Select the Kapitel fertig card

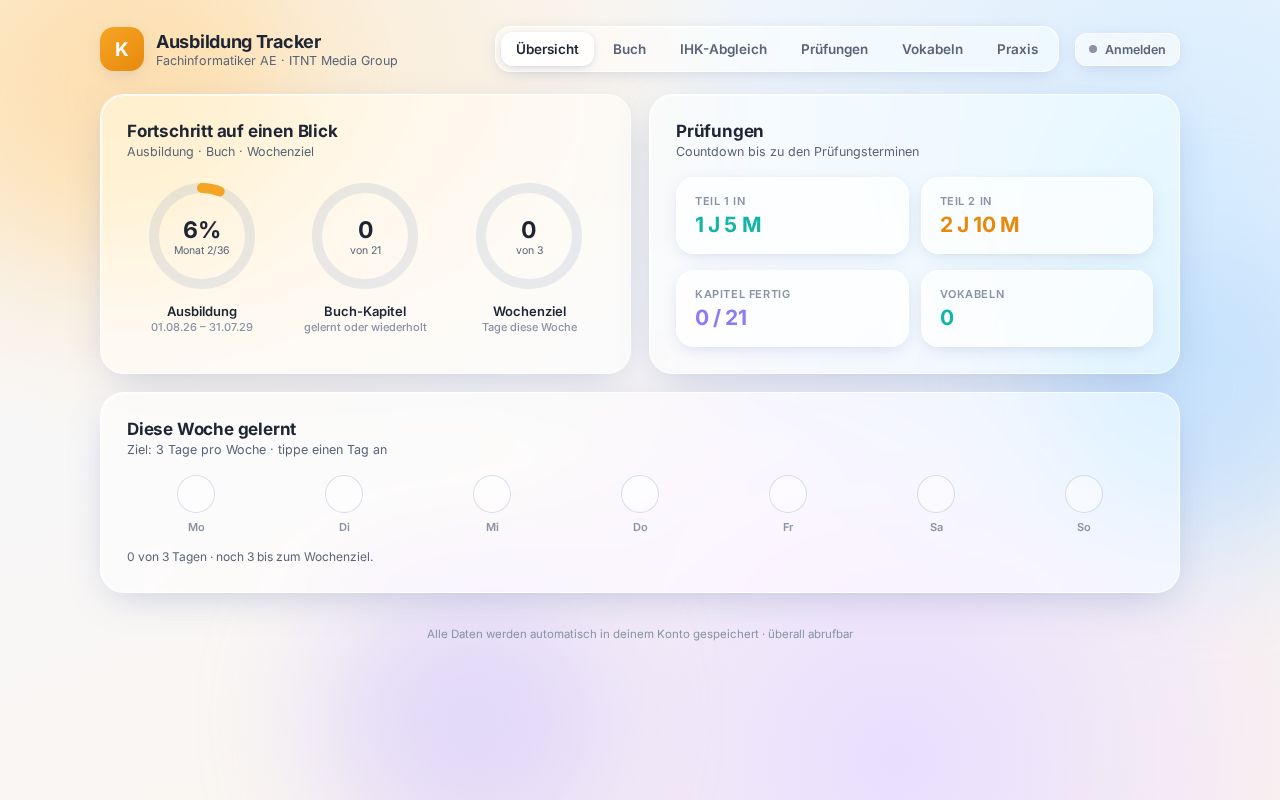792,308
